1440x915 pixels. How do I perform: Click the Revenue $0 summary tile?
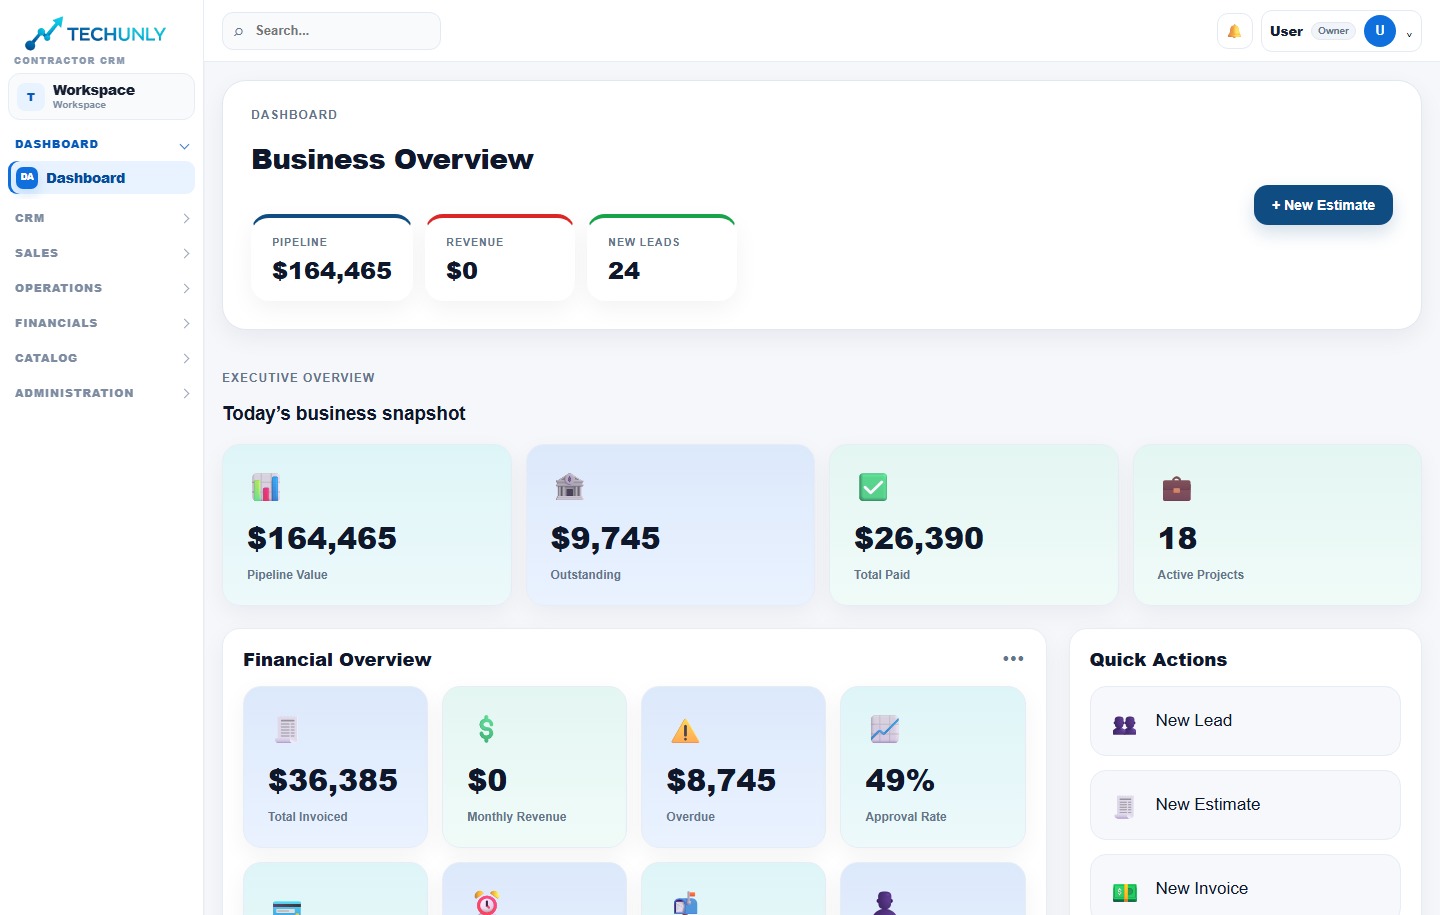click(500, 258)
